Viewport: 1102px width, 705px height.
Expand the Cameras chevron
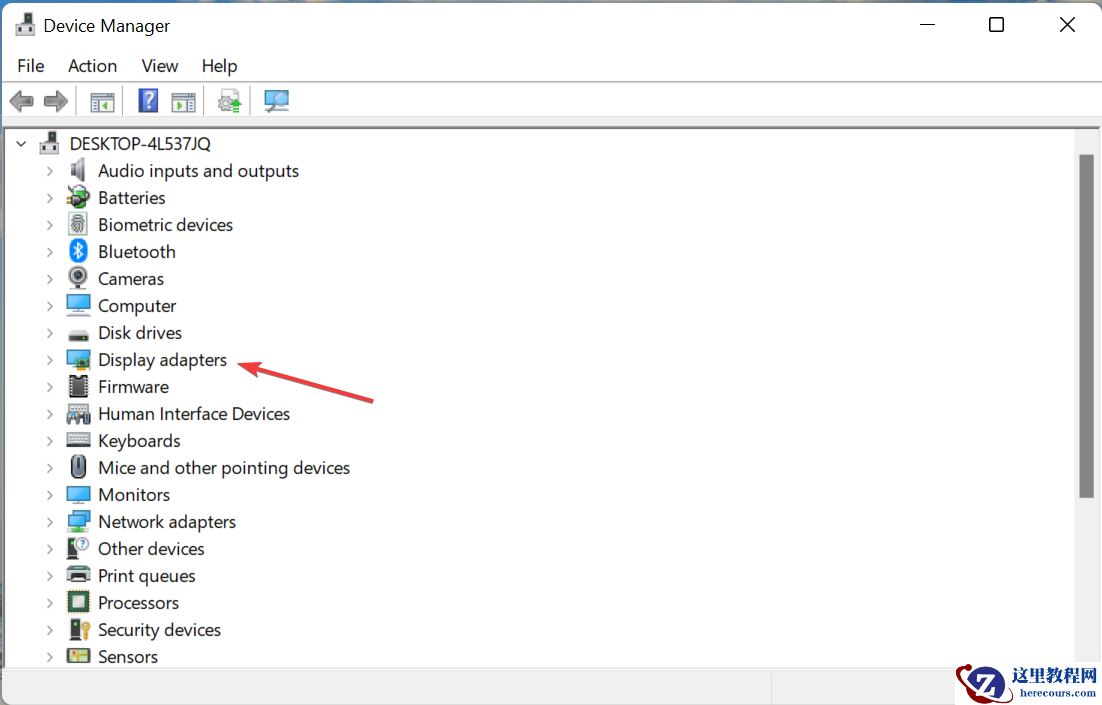click(x=49, y=278)
